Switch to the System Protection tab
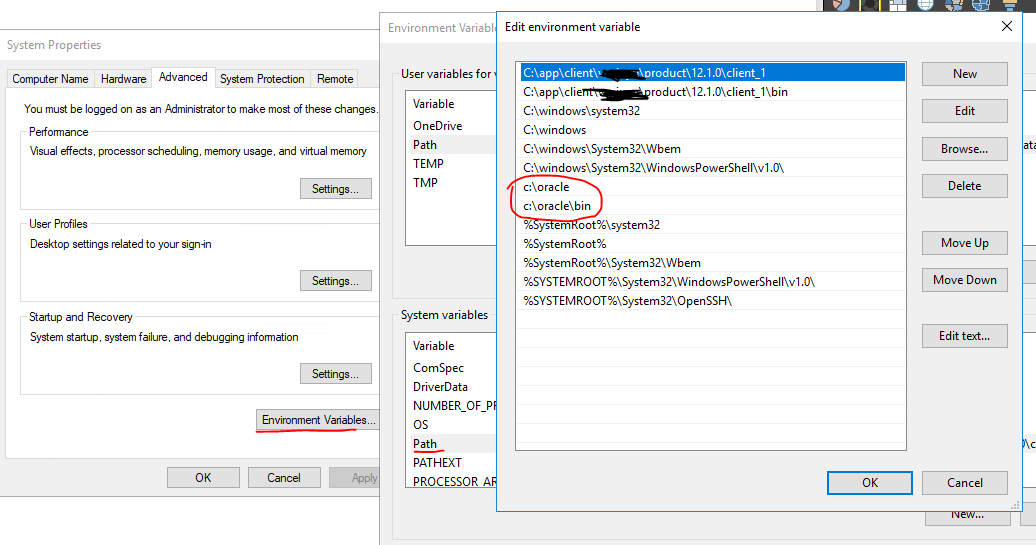The height and width of the screenshot is (545, 1036). (262, 79)
